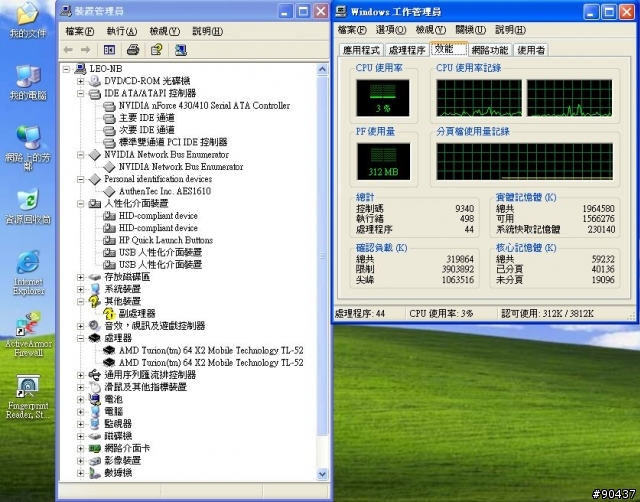Select HP Quick Launch Buttons device
The image size is (640, 502).
point(166,240)
